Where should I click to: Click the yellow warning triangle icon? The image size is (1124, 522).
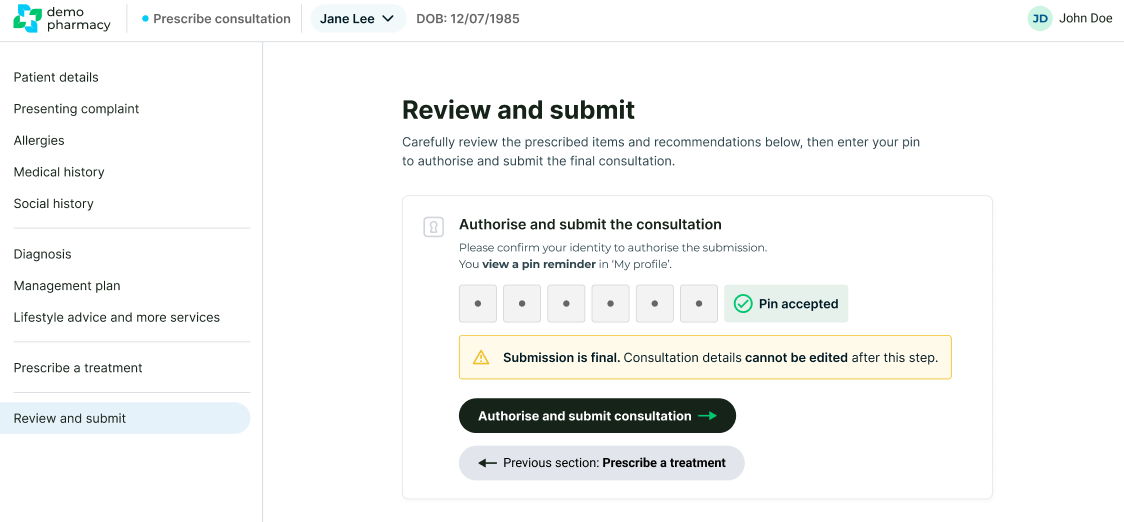(481, 357)
